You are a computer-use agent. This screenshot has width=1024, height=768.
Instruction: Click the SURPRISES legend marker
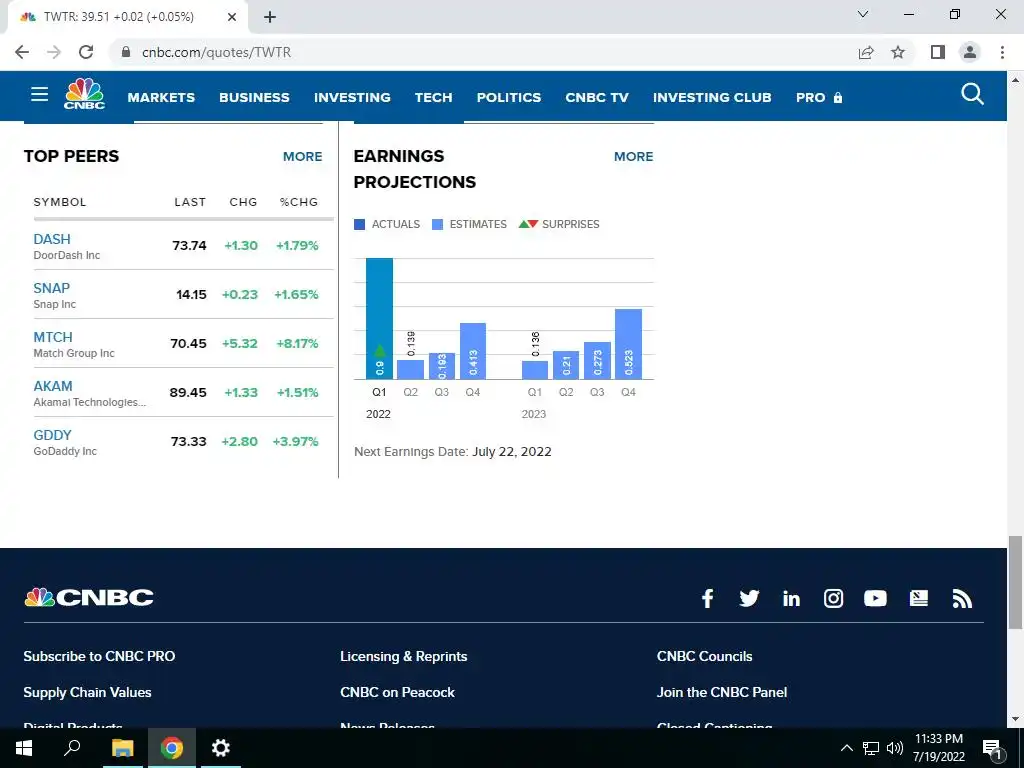click(528, 224)
